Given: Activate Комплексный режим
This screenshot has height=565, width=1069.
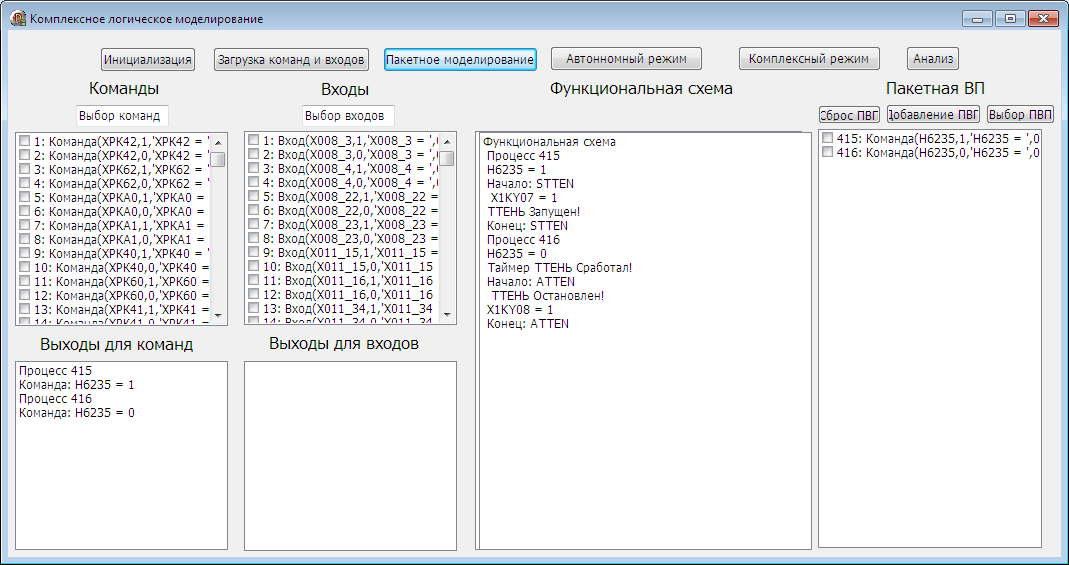Looking at the screenshot, I should click(809, 59).
